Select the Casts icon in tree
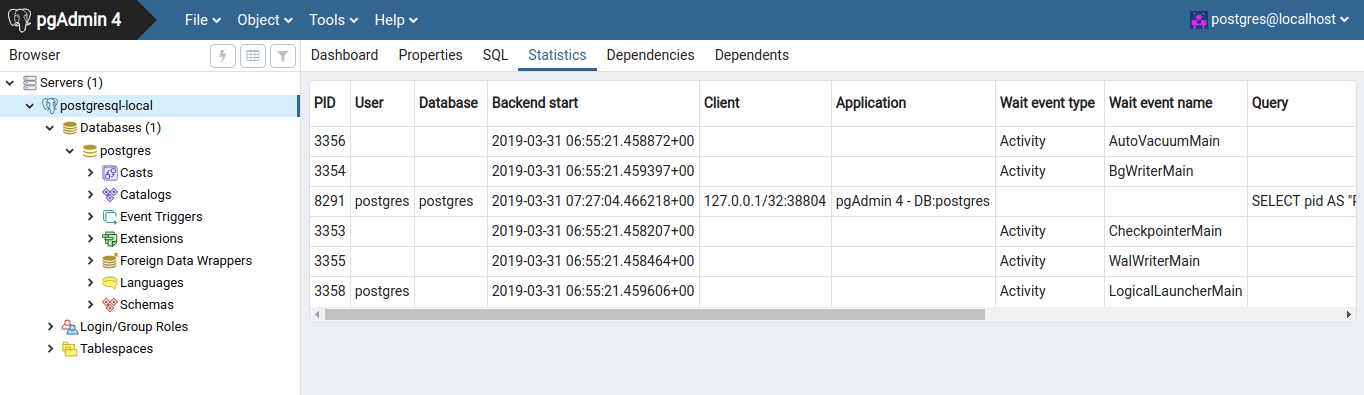 [x=109, y=173]
